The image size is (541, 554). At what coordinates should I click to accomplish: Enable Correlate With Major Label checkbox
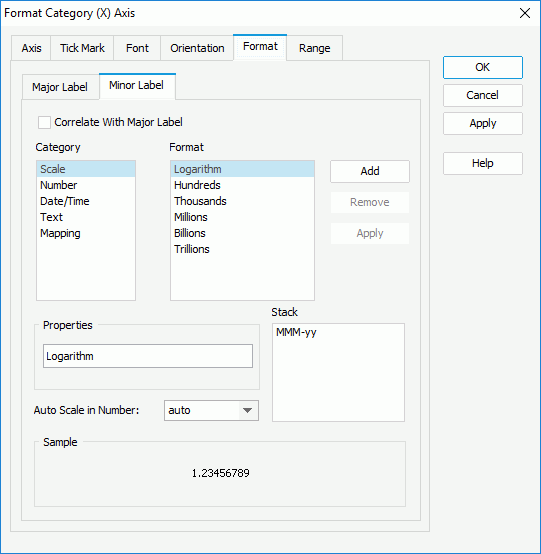click(44, 123)
